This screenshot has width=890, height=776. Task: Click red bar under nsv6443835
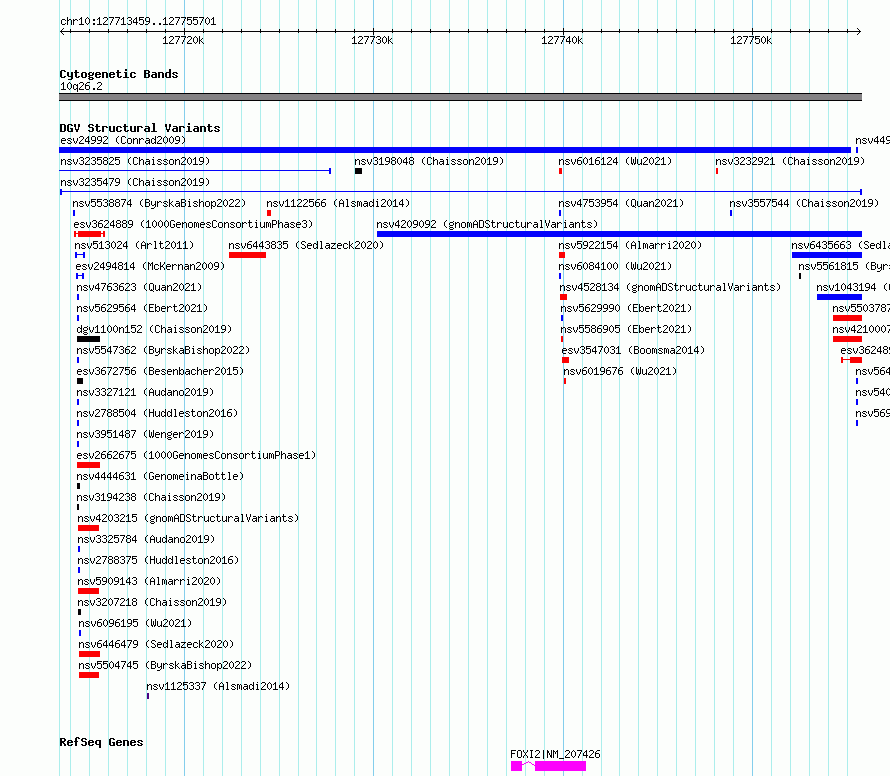[247, 255]
